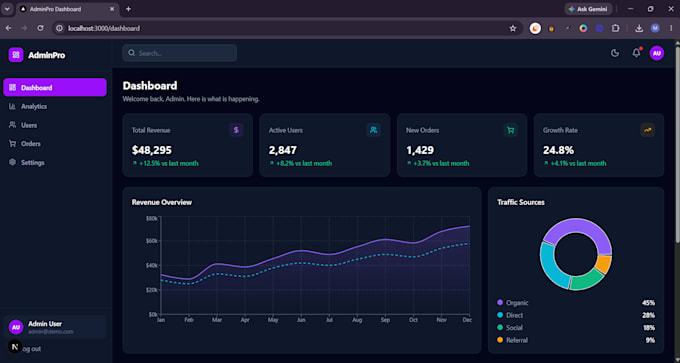This screenshot has height=363, width=680.
Task: Bookmark the page with star icon
Action: [513, 28]
